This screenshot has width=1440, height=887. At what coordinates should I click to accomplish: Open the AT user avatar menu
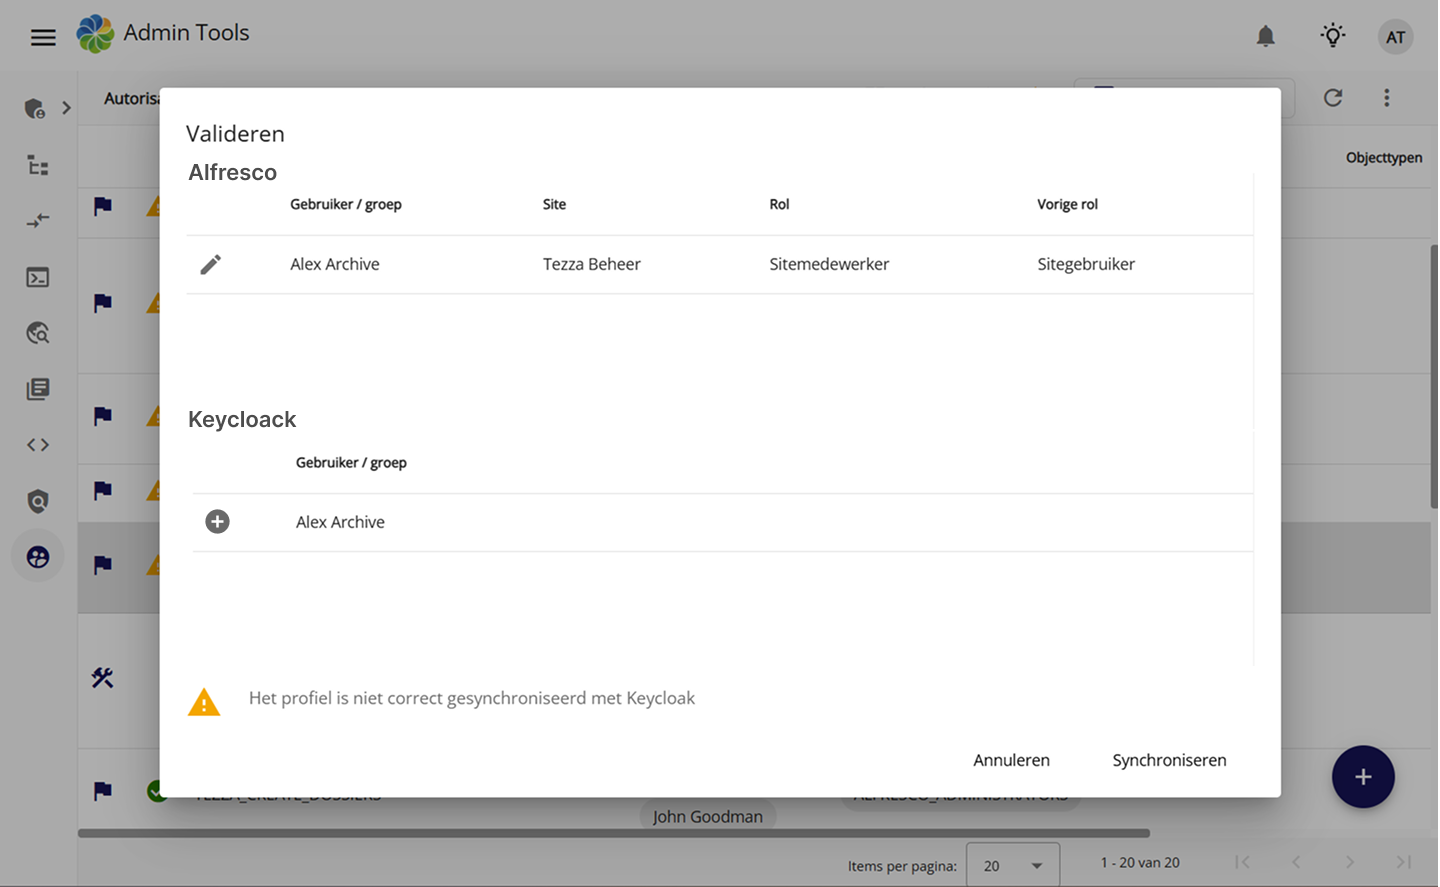pyautogui.click(x=1395, y=37)
